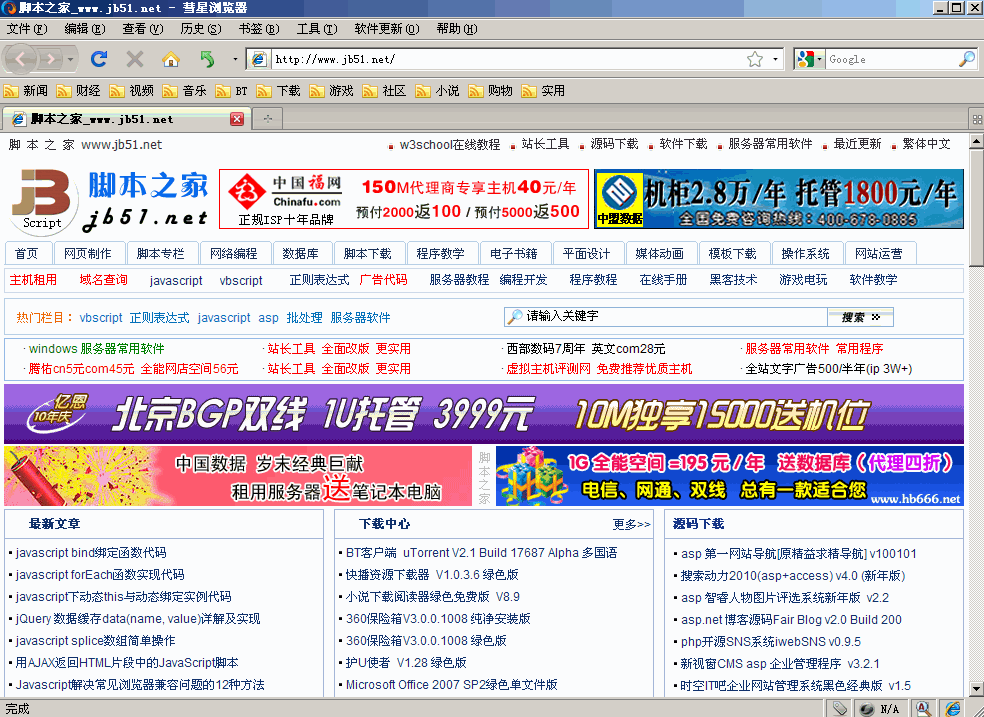Open the 小说 bookmark feed folder
Image resolution: width=984 pixels, height=717 pixels.
coord(437,91)
